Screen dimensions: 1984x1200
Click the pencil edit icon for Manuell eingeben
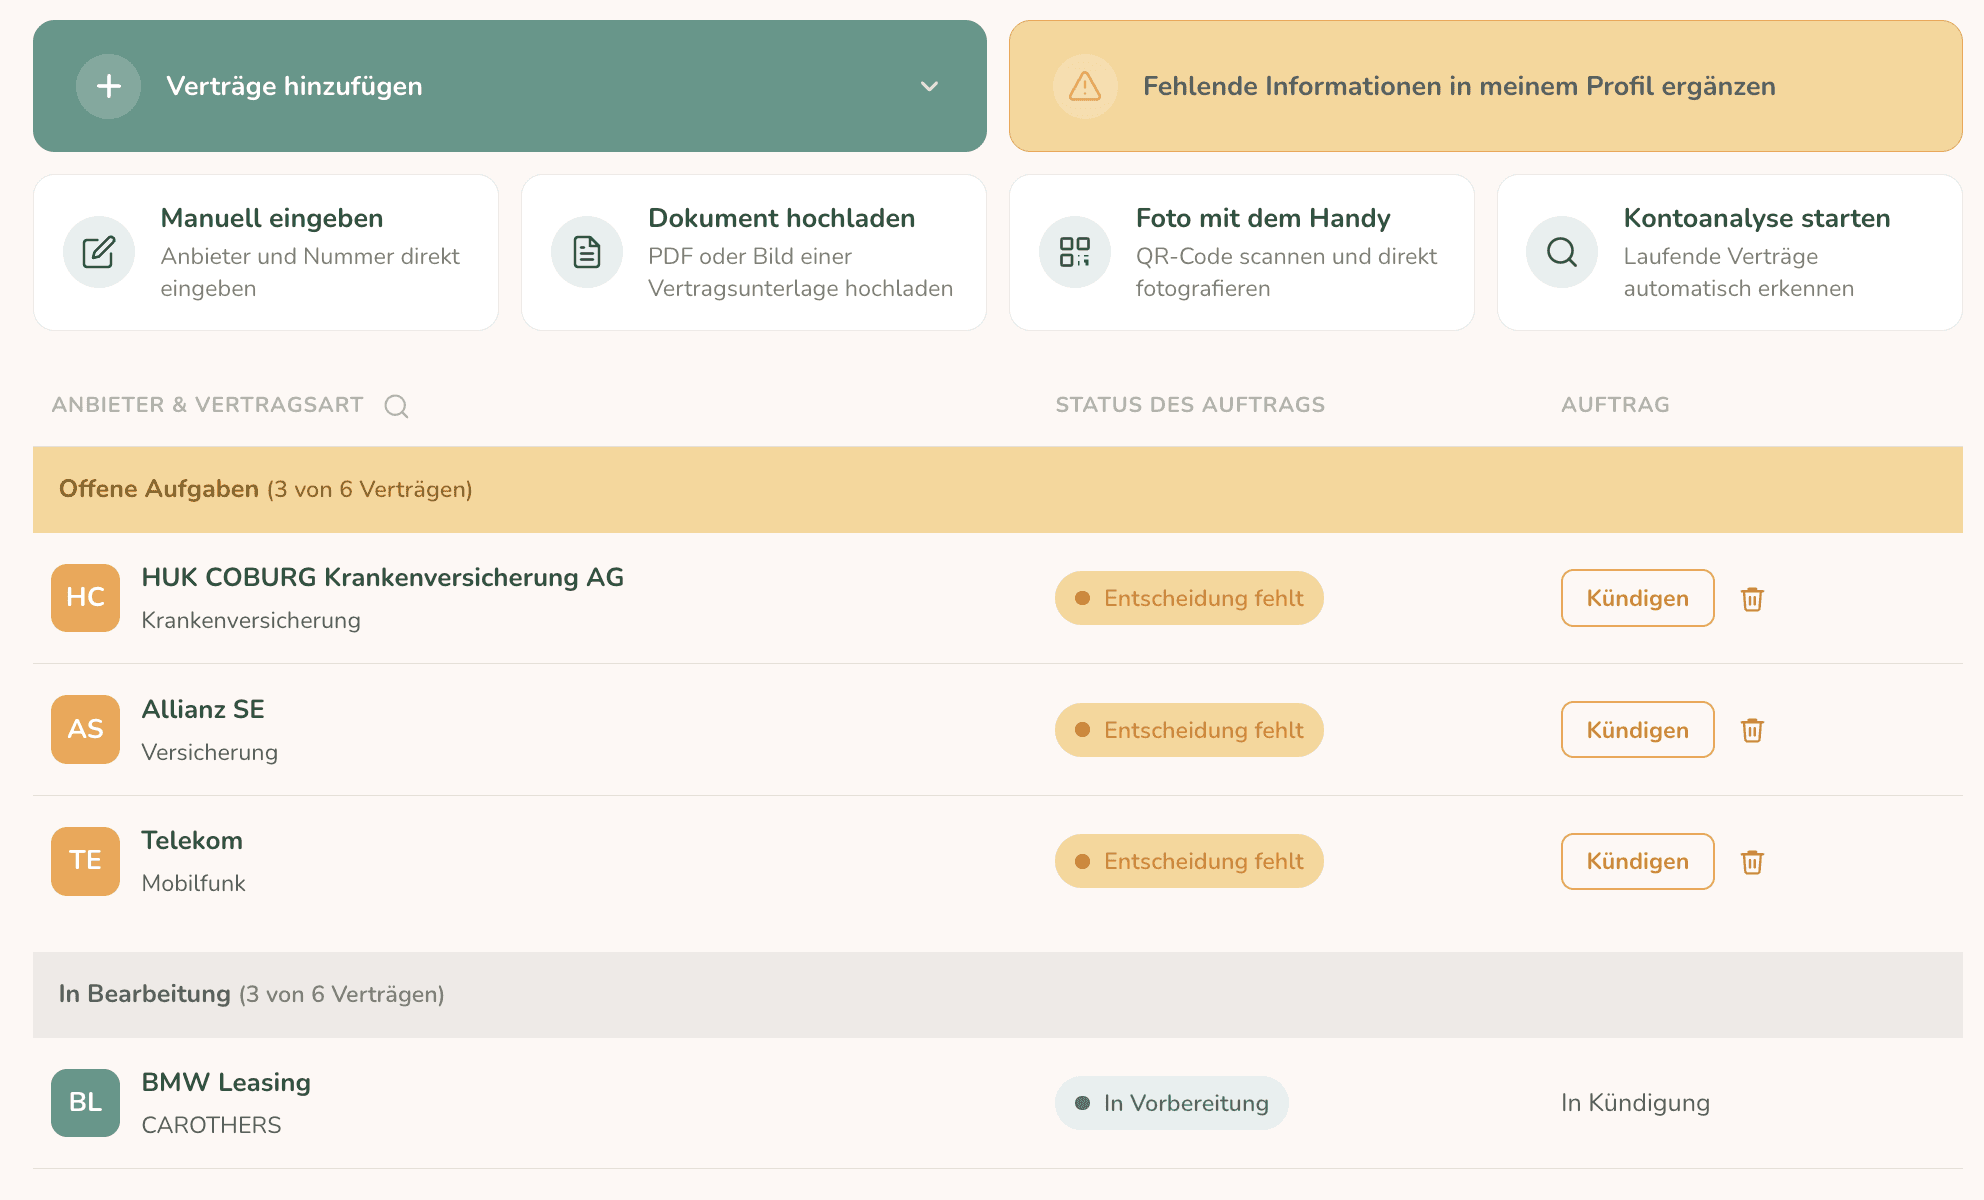(x=99, y=252)
